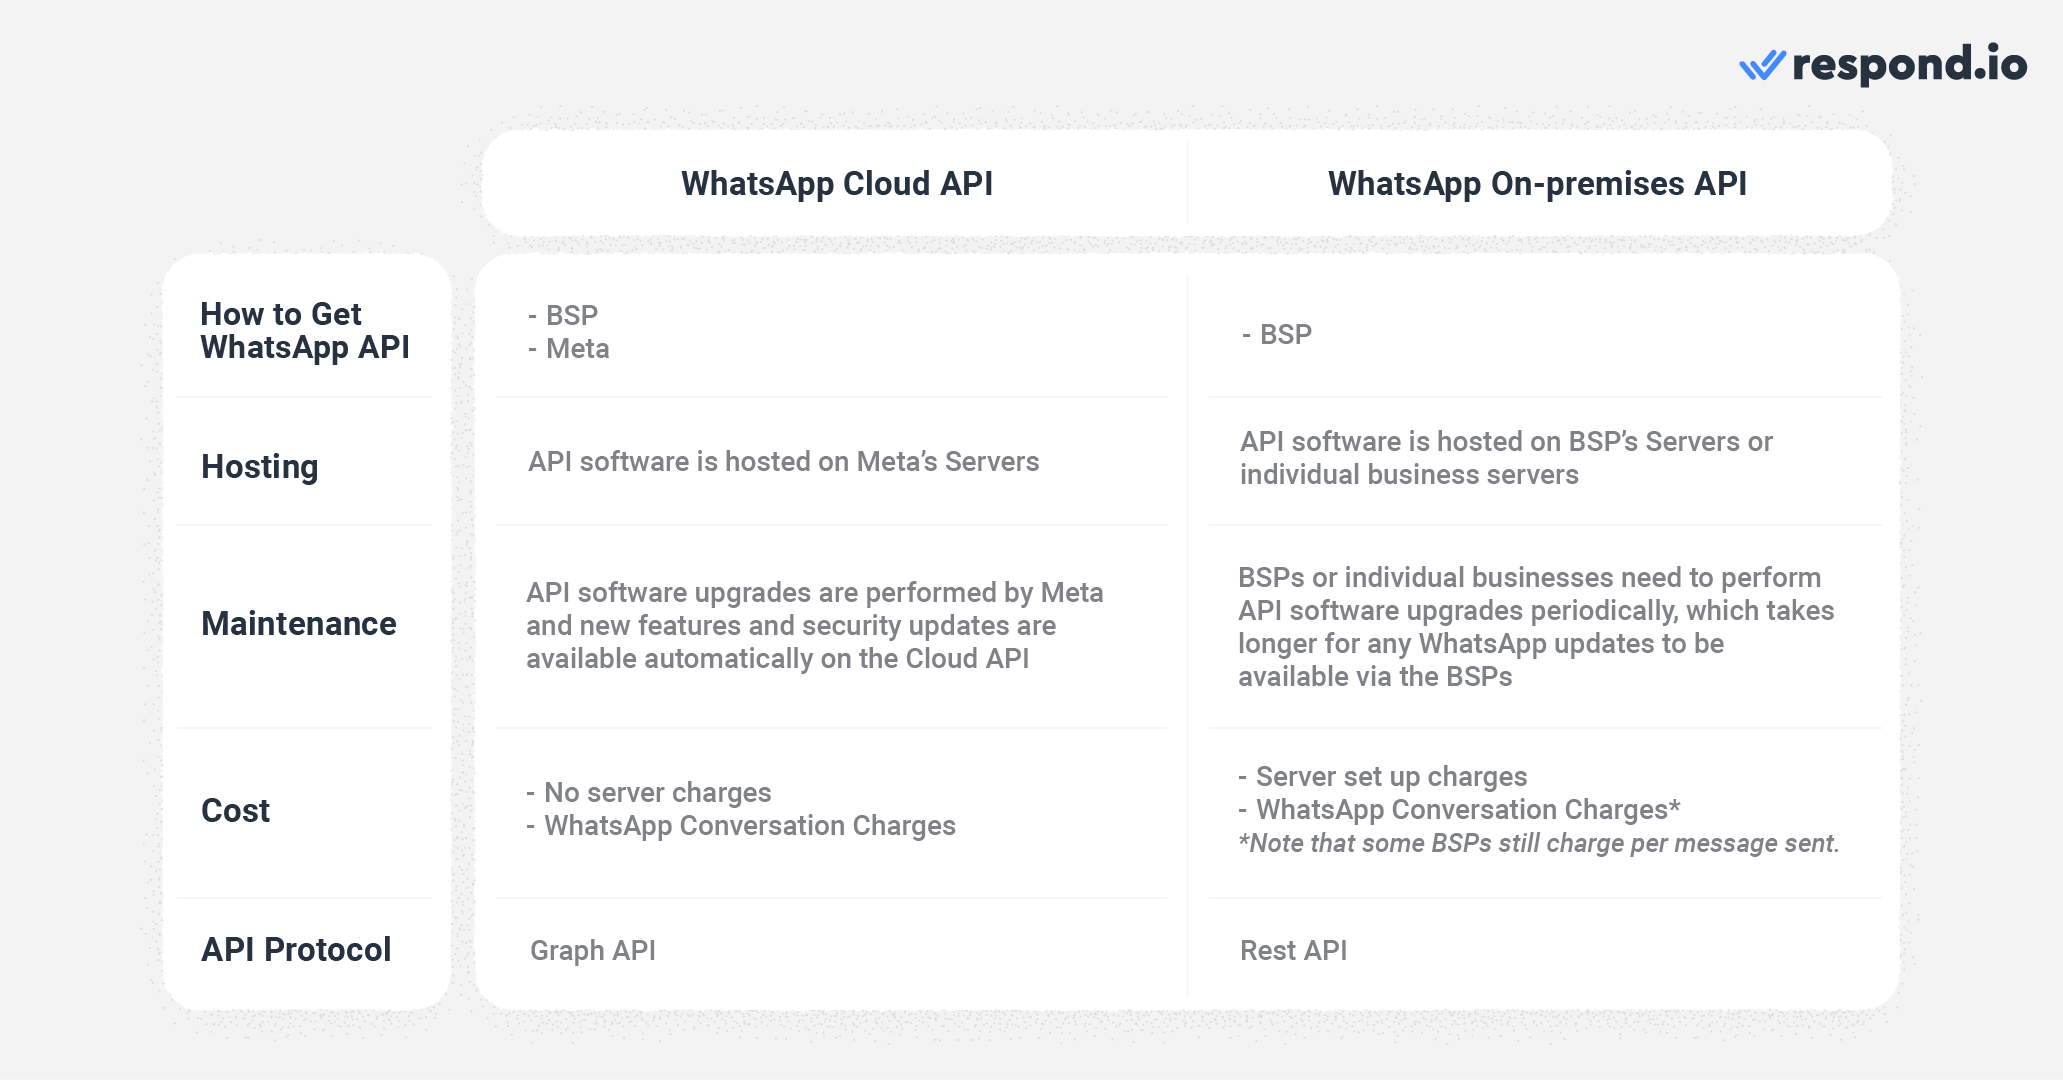Click the 'How to Get WhatsApp API' row label
This screenshot has height=1080, width=2063.
click(x=305, y=330)
